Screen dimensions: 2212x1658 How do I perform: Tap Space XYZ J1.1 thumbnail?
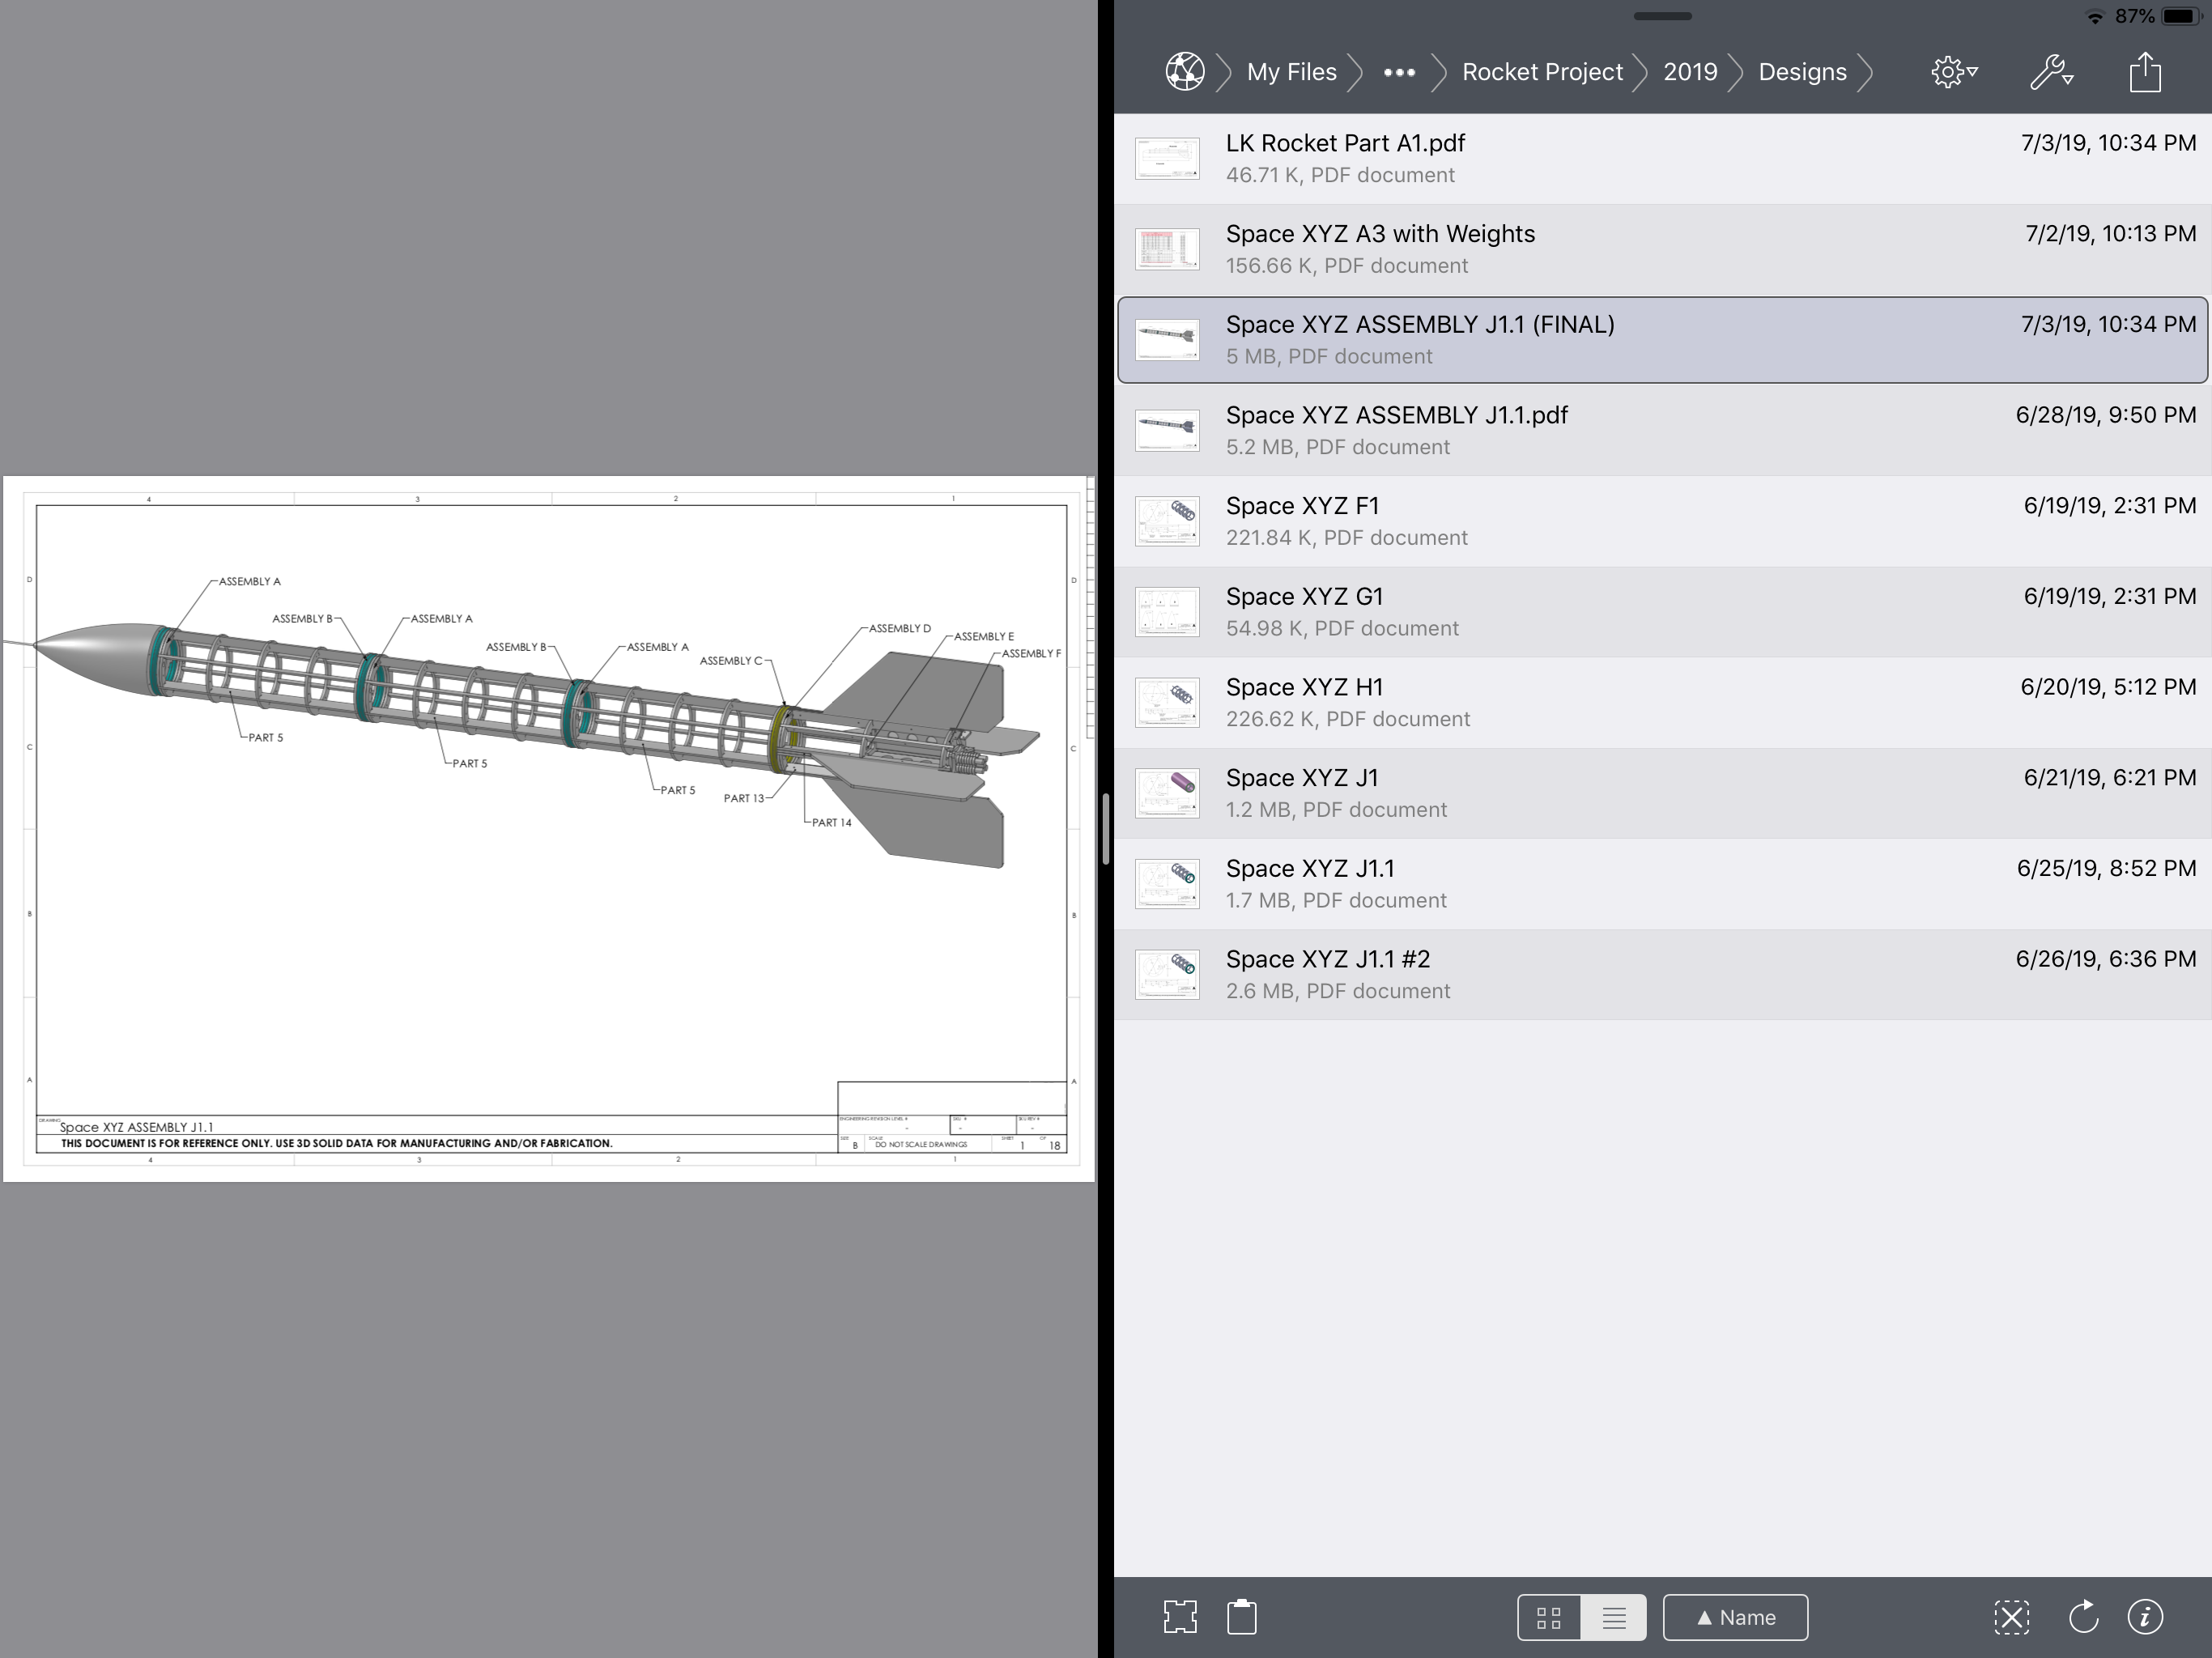click(1167, 884)
